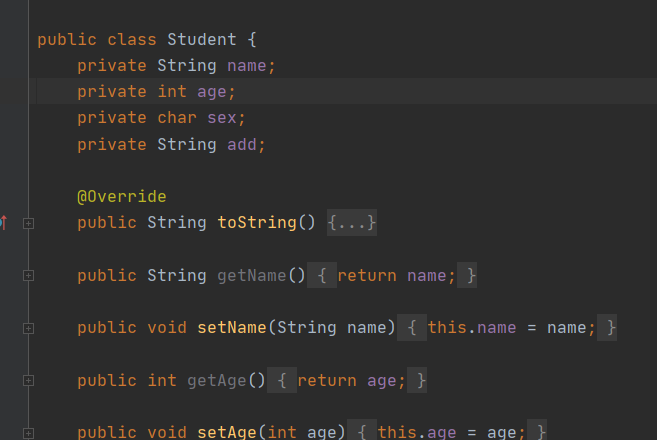The height and width of the screenshot is (440, 657).
Task: Click the overridden method gutter arrow icon
Action: click(3, 222)
